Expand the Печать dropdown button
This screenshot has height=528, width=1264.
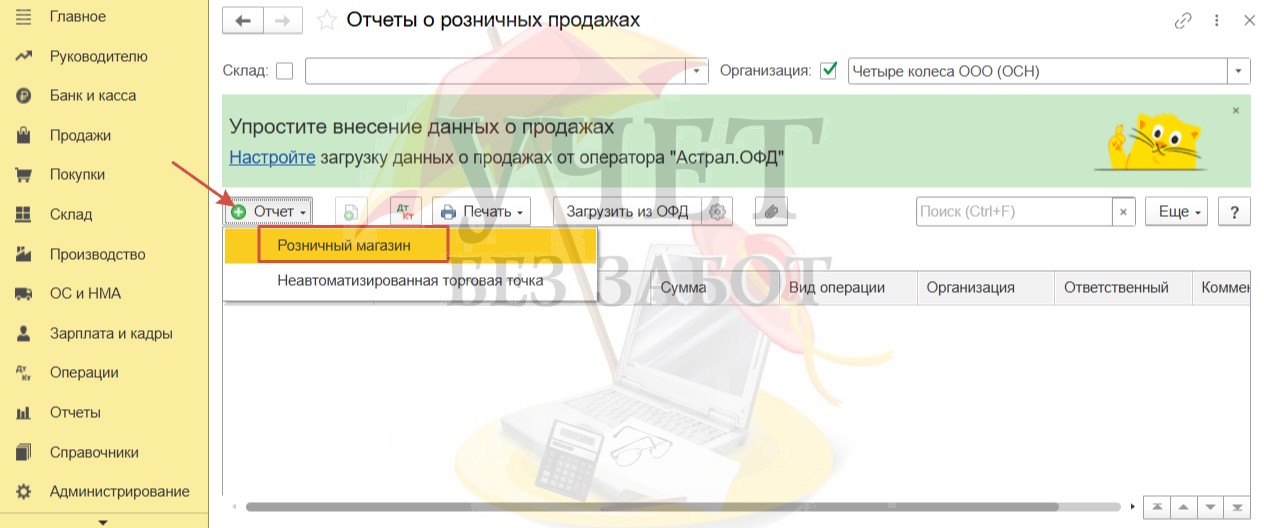(x=482, y=212)
